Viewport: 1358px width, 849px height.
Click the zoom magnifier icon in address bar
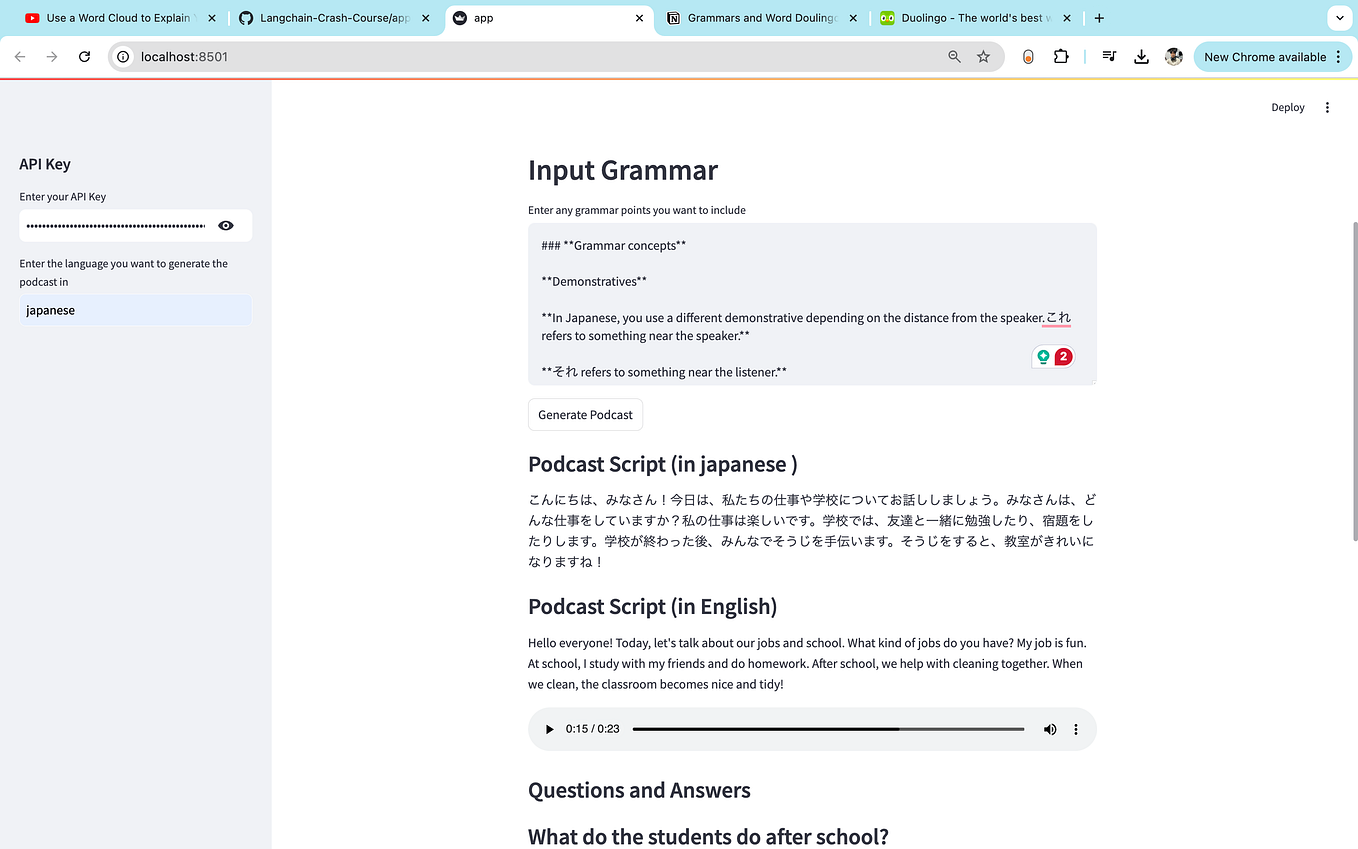pyautogui.click(x=954, y=56)
